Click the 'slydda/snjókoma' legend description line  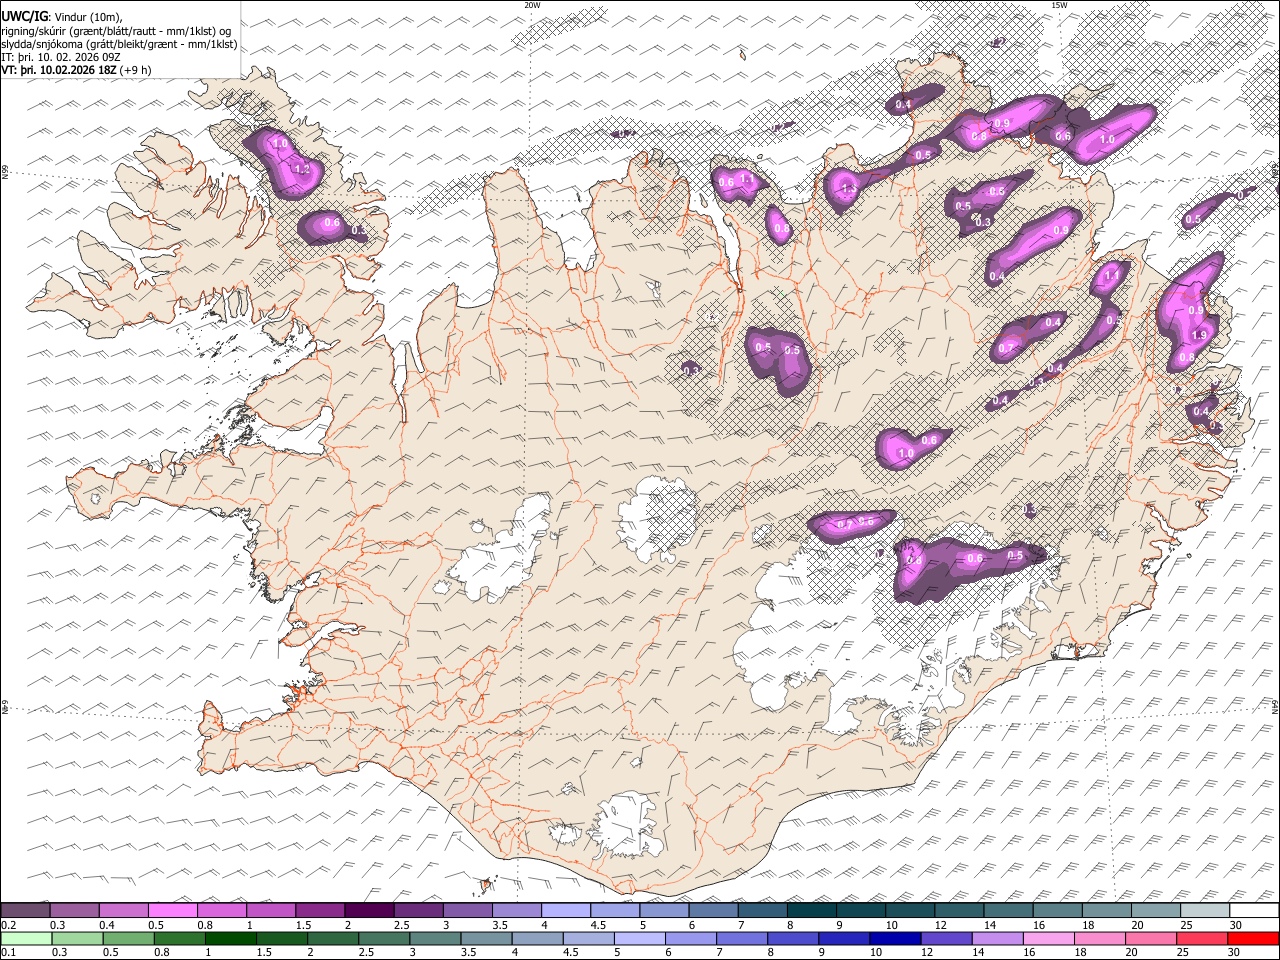(x=119, y=44)
